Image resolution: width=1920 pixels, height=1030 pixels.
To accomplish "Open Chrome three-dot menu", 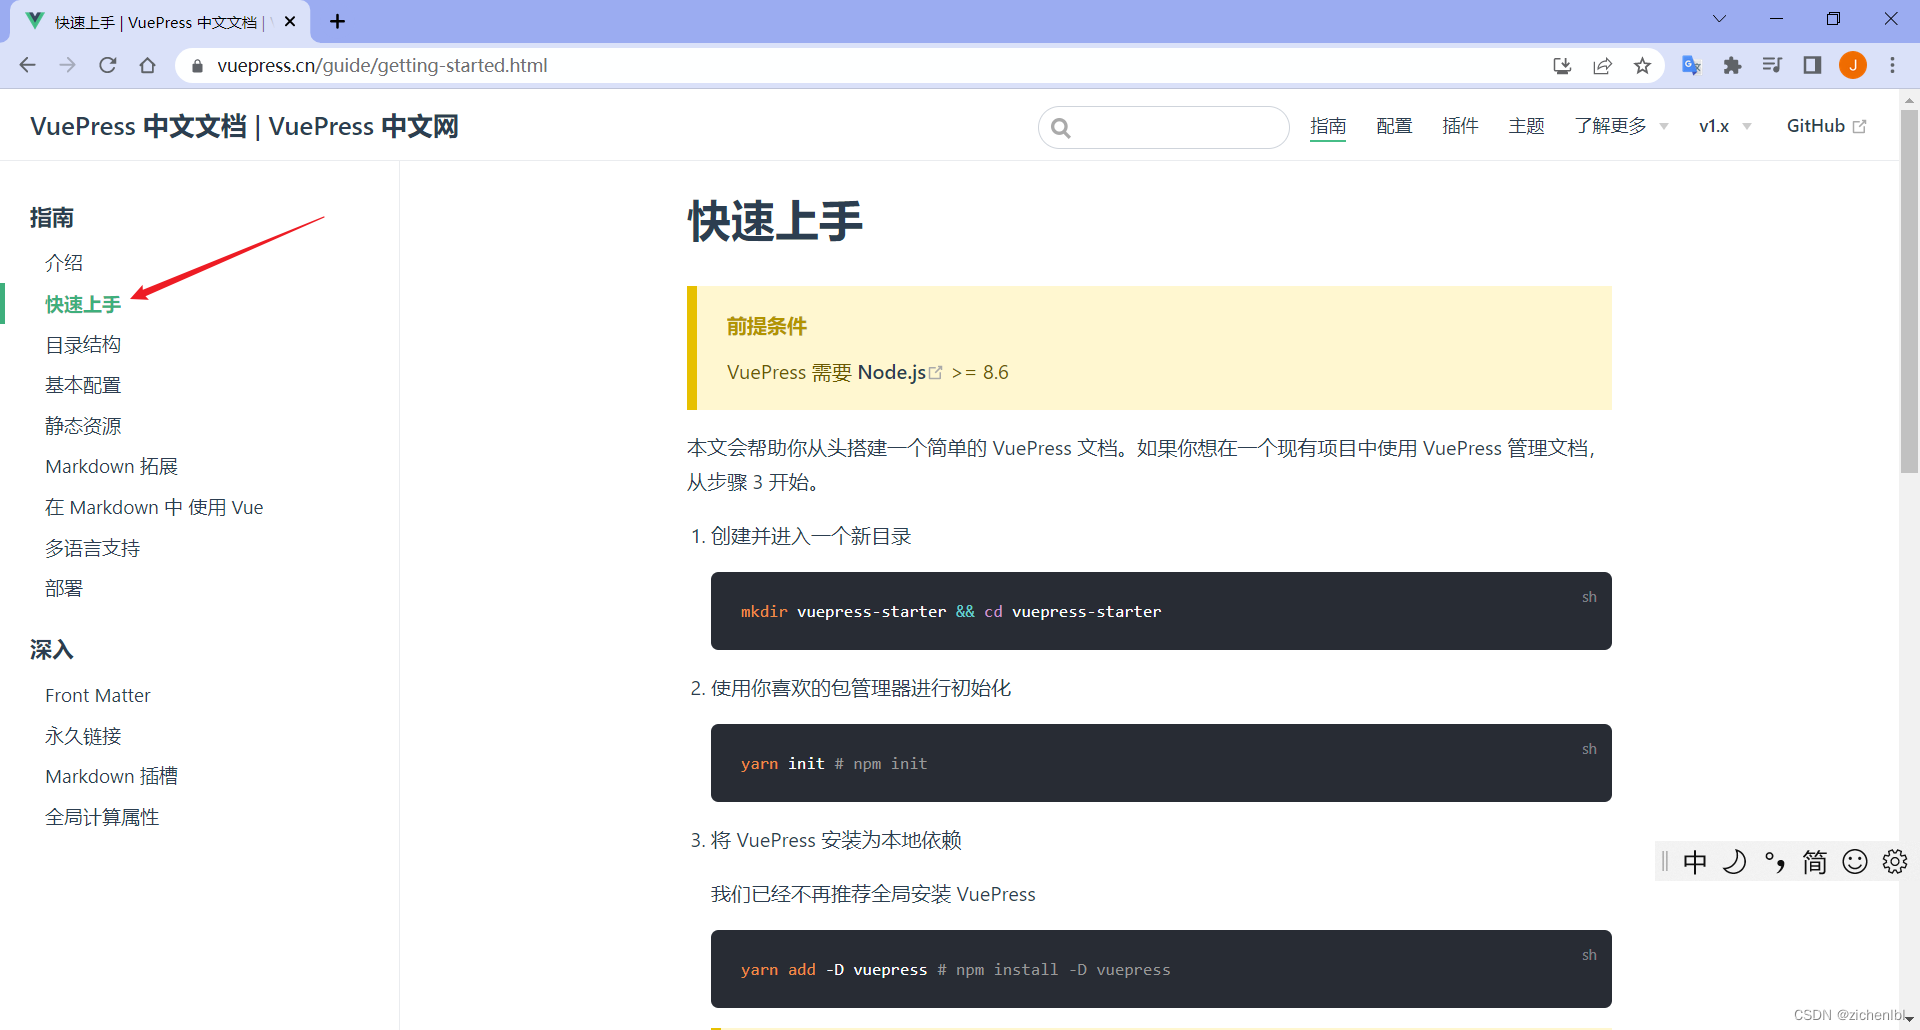I will (x=1892, y=65).
